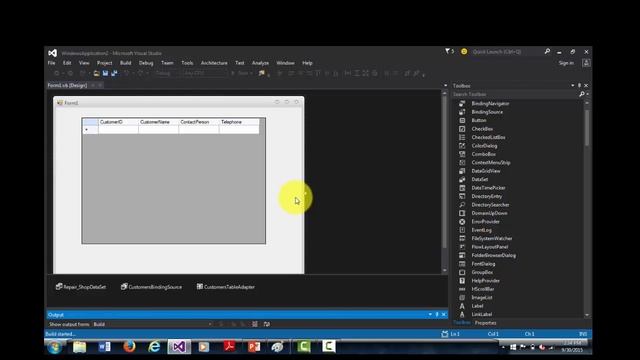
Task: Open the notifications flag icon
Action: [449, 51]
